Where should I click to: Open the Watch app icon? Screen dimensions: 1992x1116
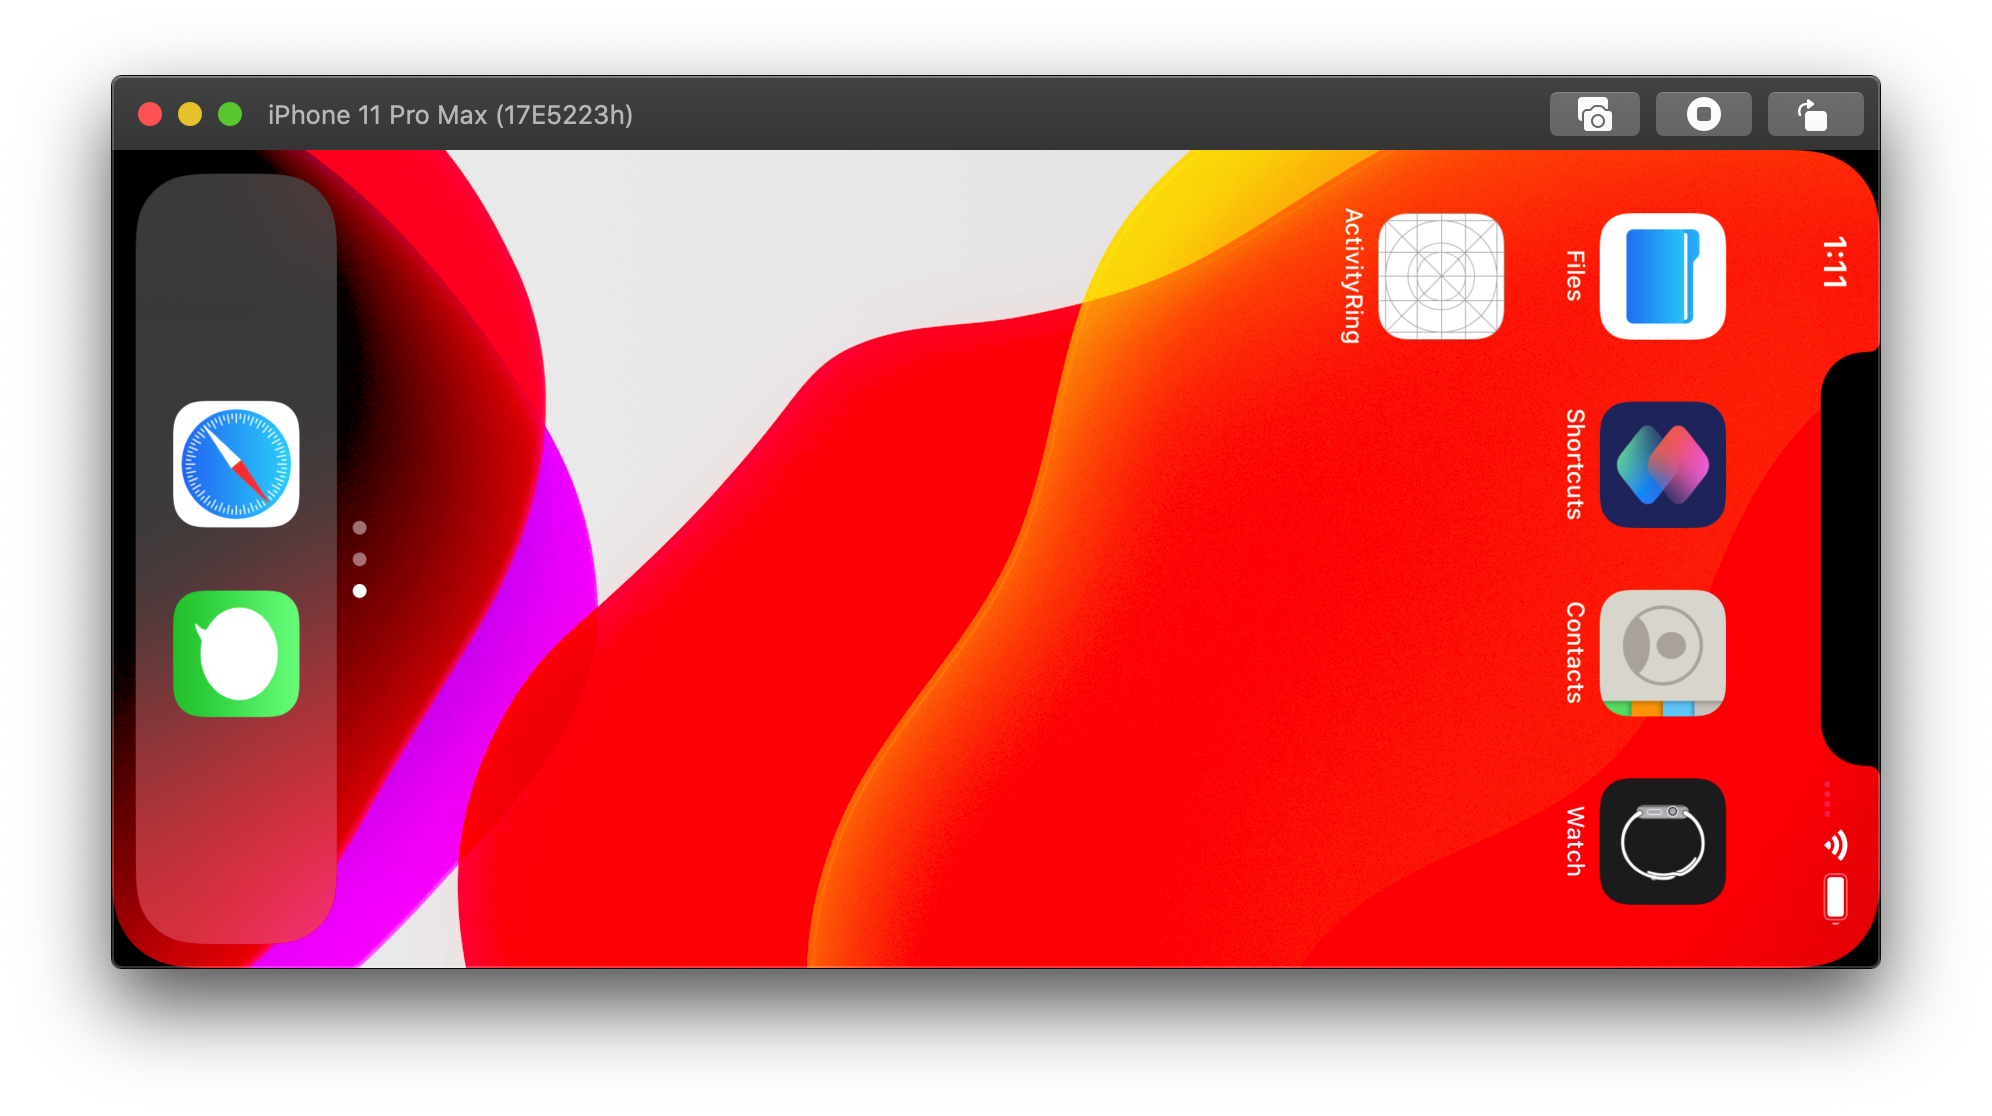[x=1662, y=841]
